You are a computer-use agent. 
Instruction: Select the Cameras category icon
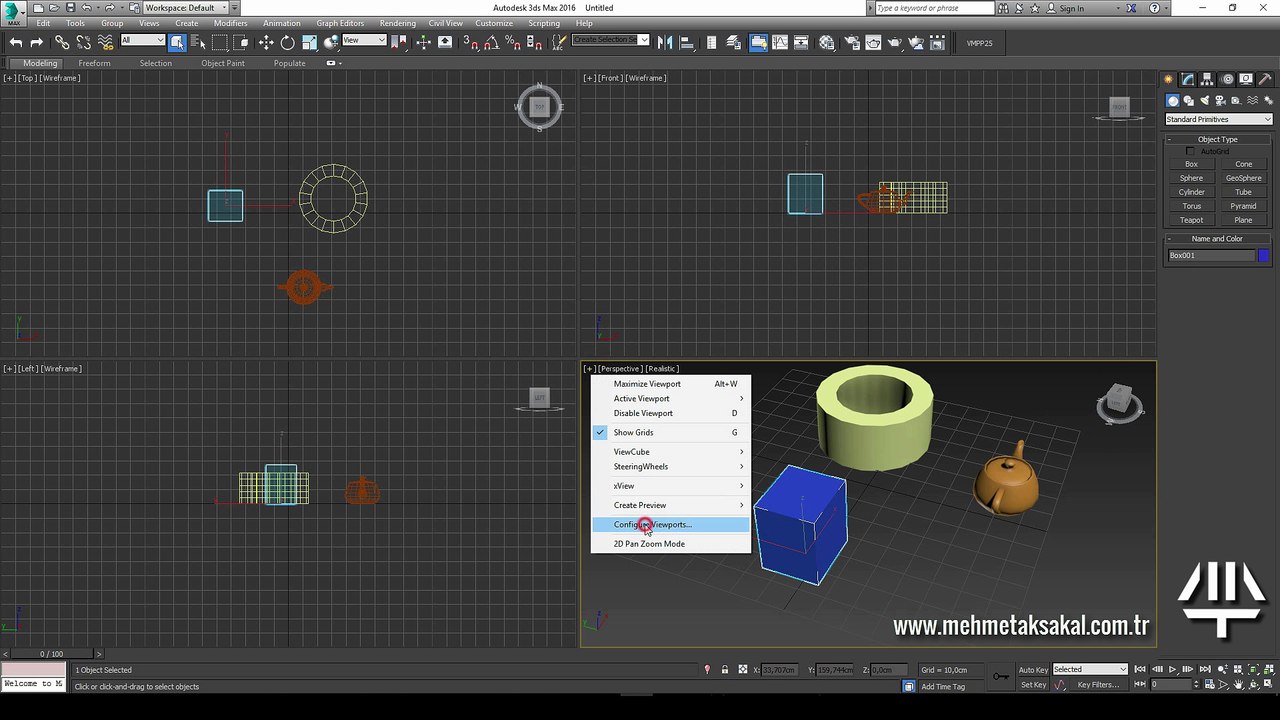[x=1221, y=100]
